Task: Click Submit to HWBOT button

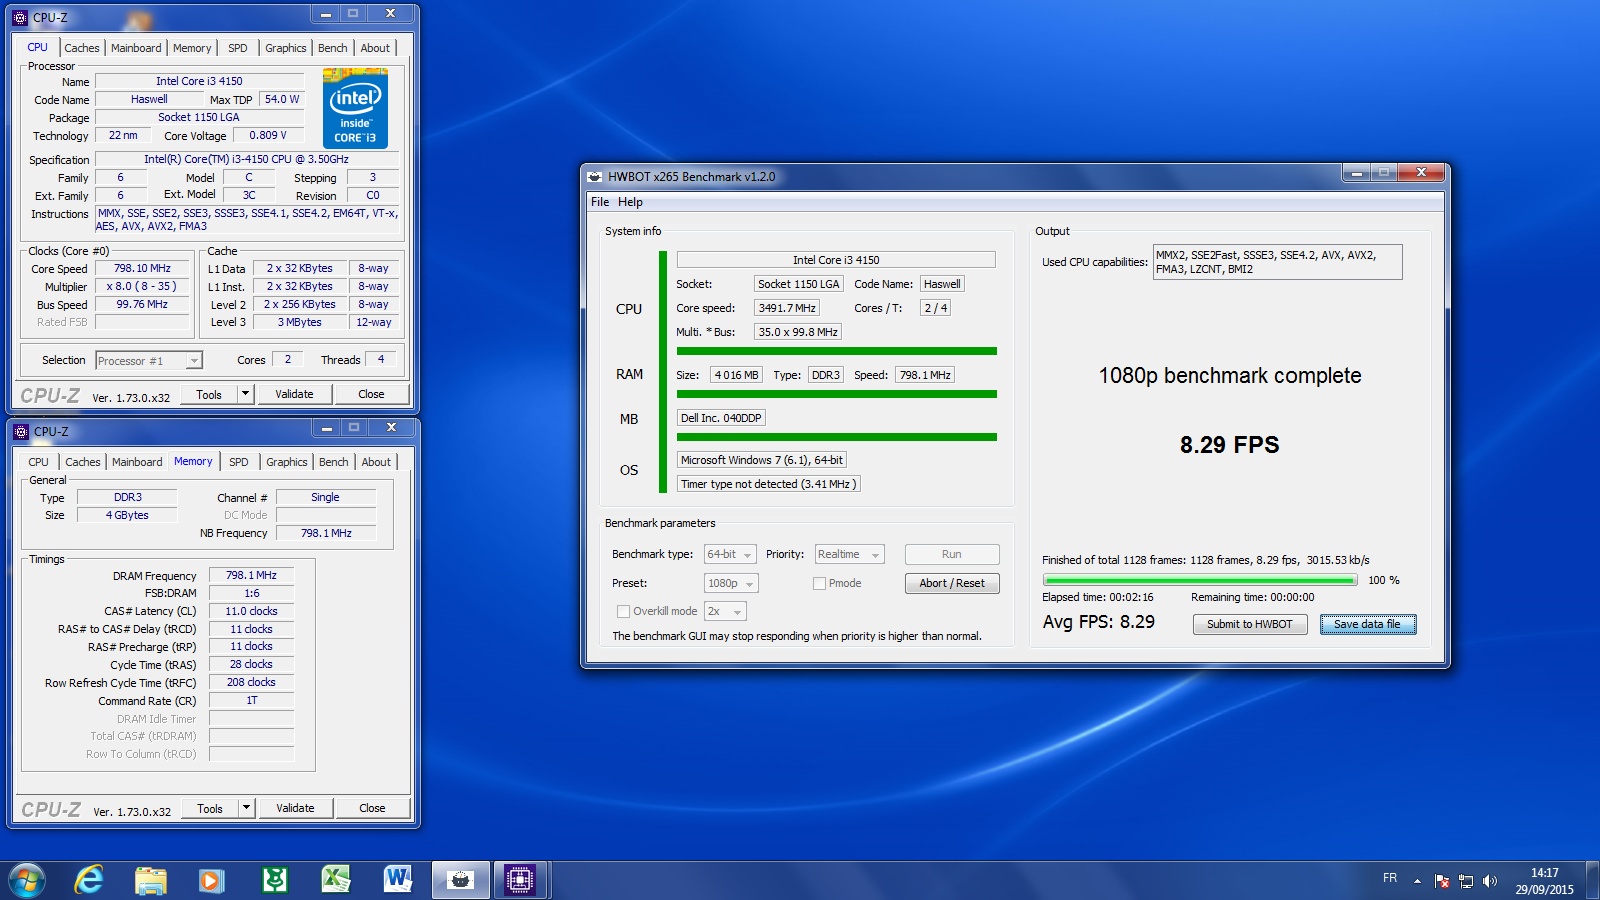Action: coord(1250,624)
